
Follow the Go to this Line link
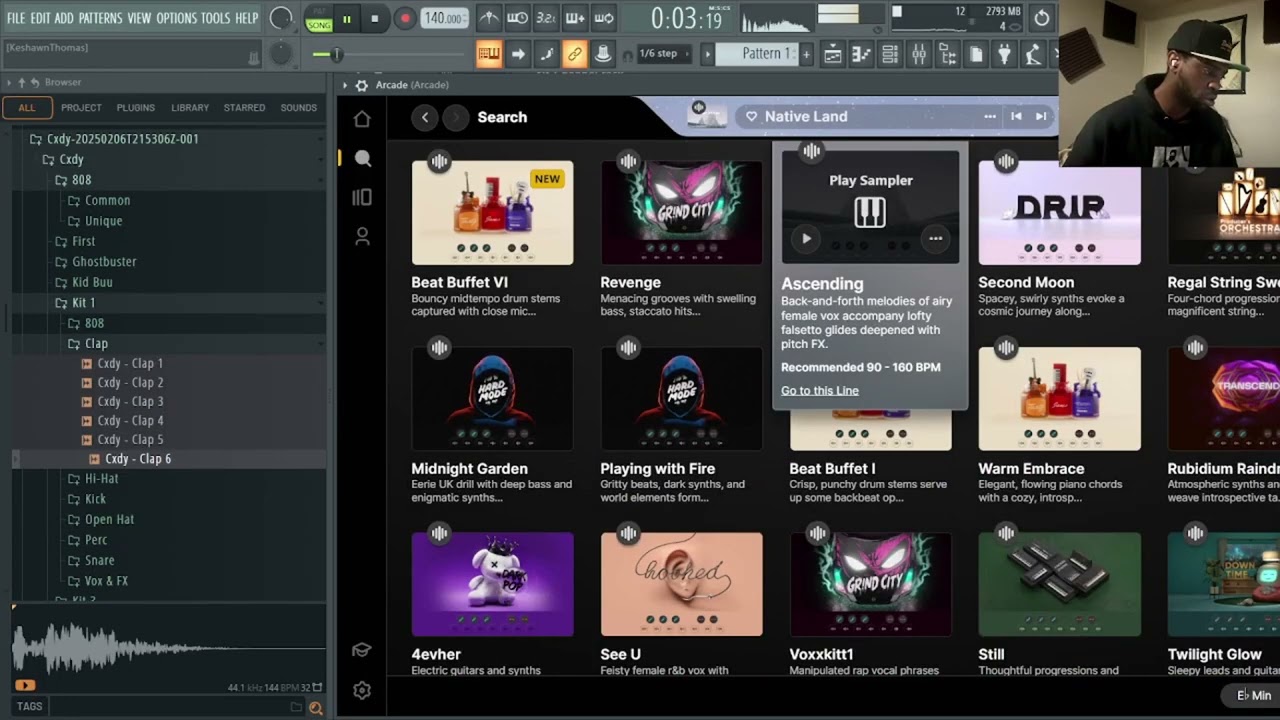coord(819,390)
